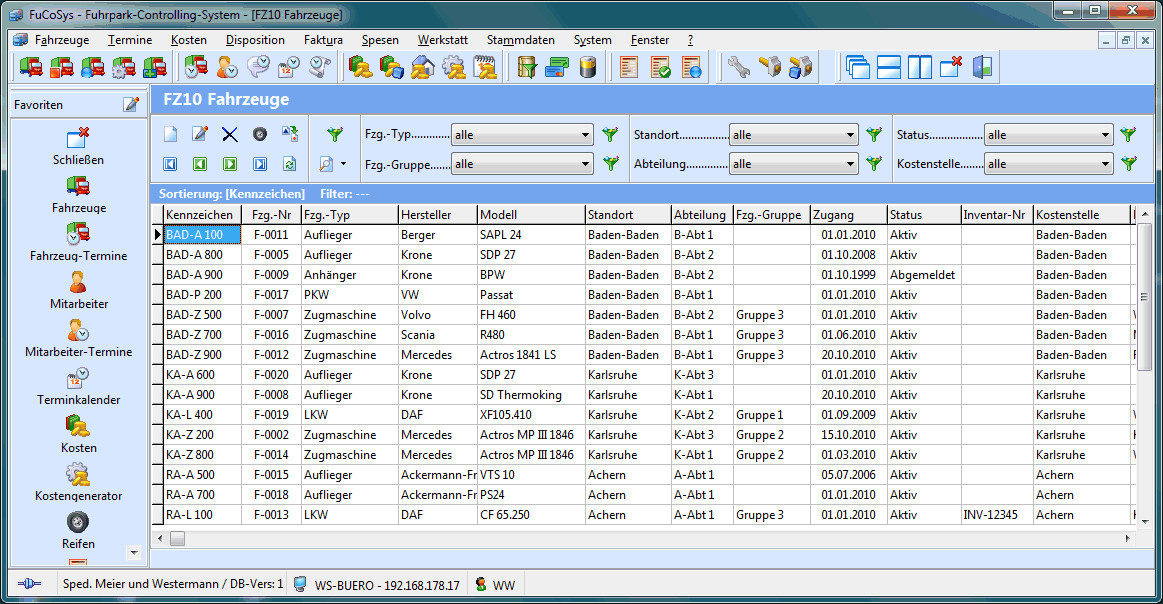Click the delete record X icon
Screen dimensions: 1163x604
pos(229,134)
